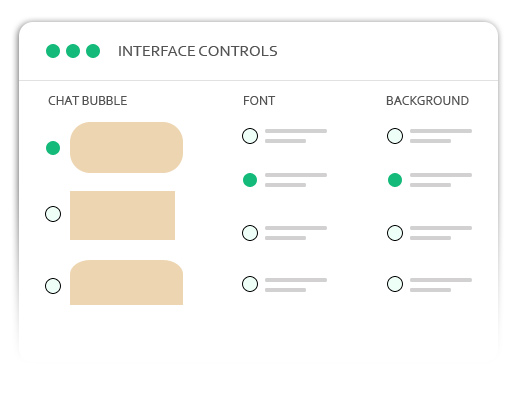This screenshot has height=402, width=523.
Task: Select the first Font radio option
Action: [x=250, y=136]
